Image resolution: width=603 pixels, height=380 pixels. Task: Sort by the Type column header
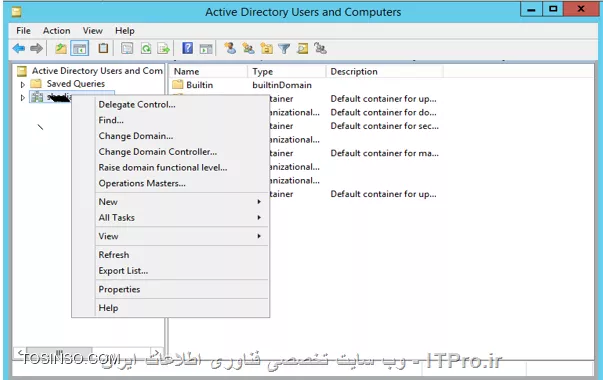(287, 72)
